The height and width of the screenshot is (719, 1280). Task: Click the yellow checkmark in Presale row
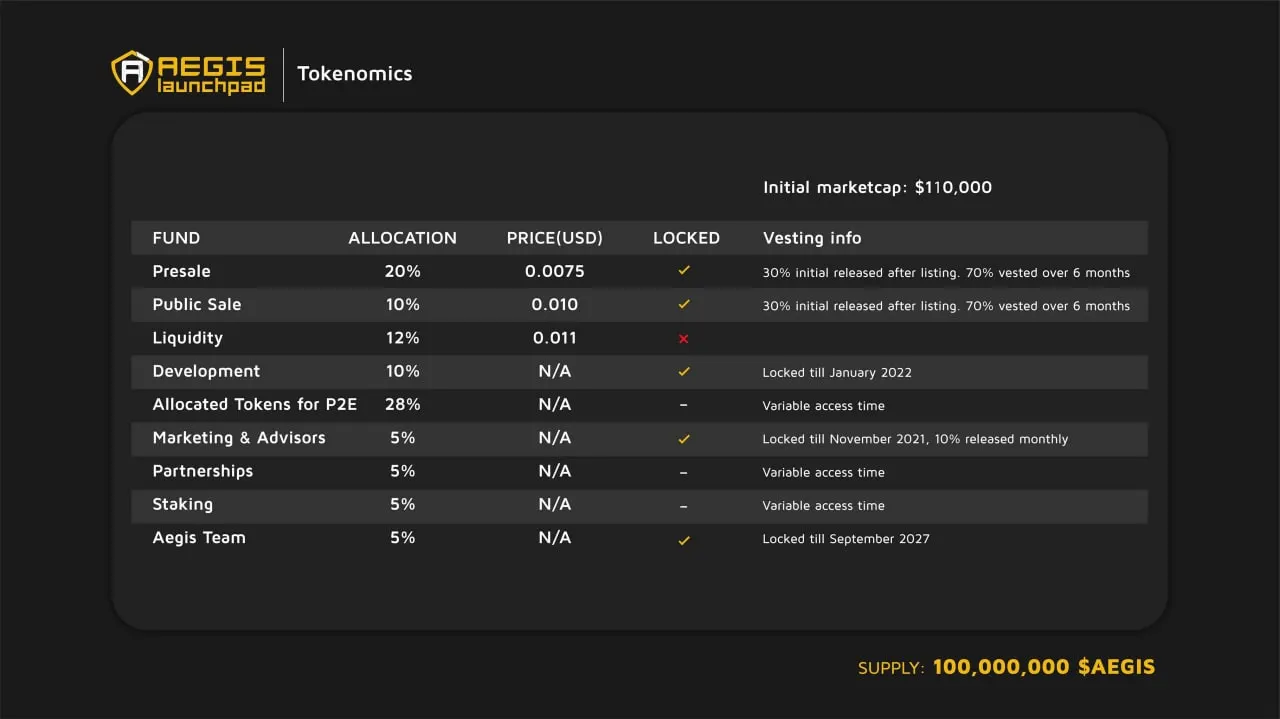(x=684, y=271)
